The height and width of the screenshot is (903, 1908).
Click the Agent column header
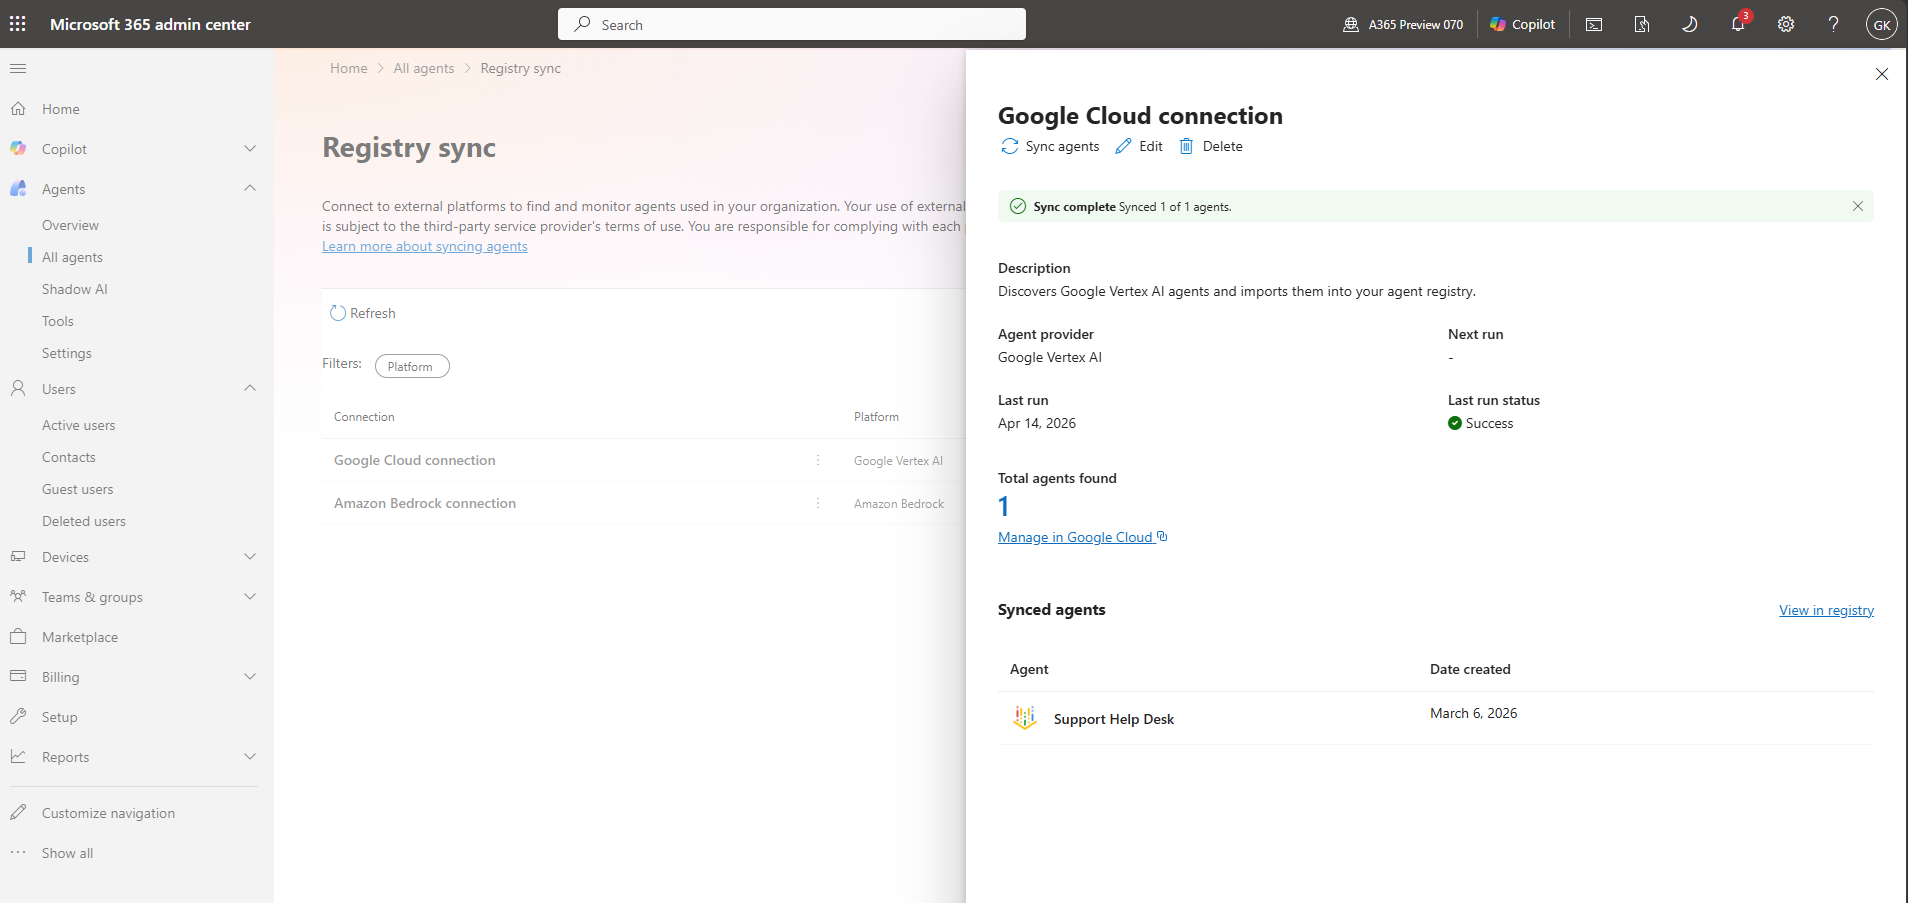pyautogui.click(x=1029, y=669)
